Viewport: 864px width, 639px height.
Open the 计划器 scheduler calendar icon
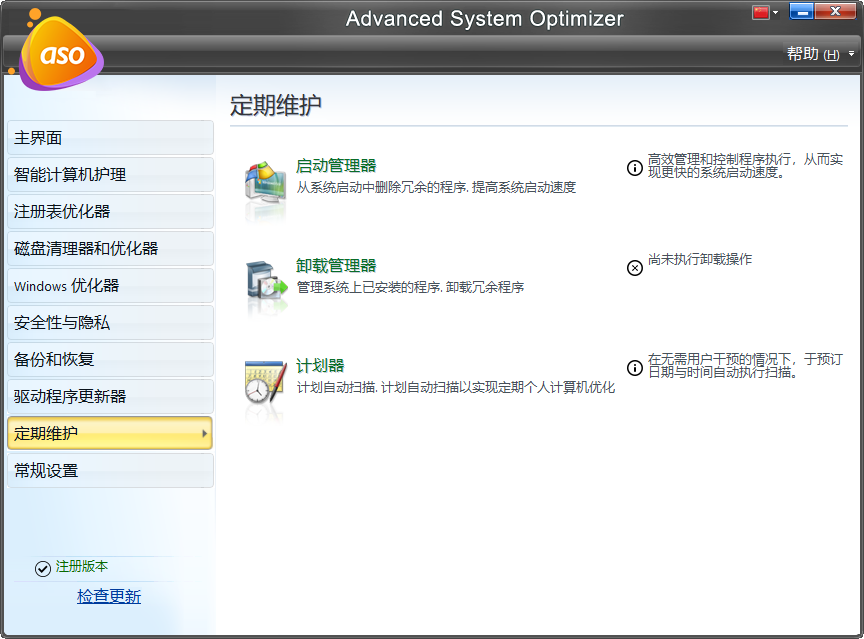(x=266, y=382)
